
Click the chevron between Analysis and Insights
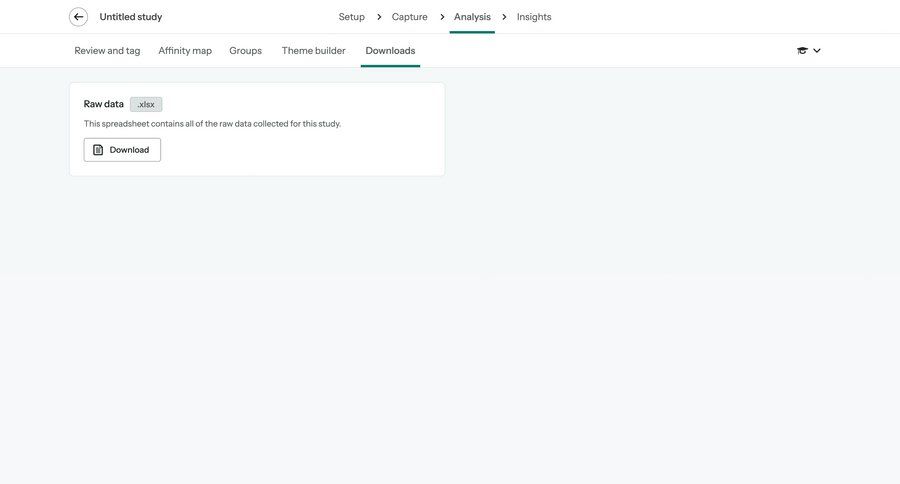(504, 17)
